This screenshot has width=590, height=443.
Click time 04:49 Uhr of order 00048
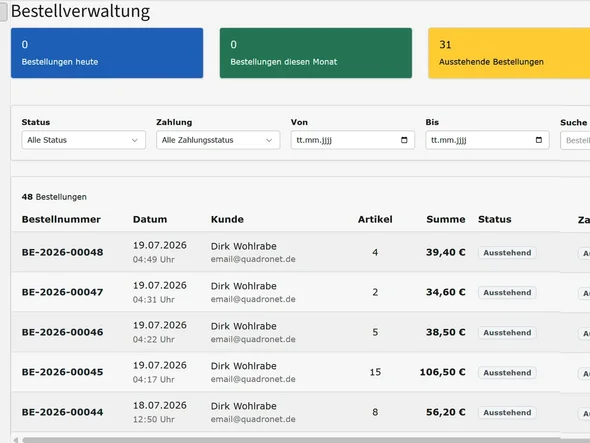coord(154,260)
